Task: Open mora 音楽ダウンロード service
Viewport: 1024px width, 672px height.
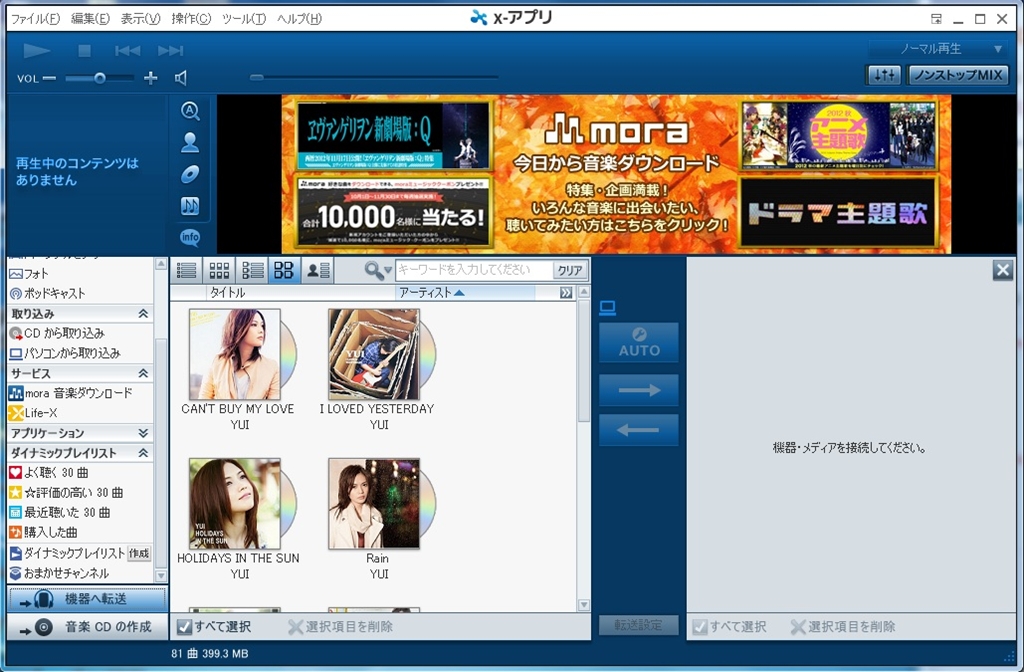Action: click(80, 393)
